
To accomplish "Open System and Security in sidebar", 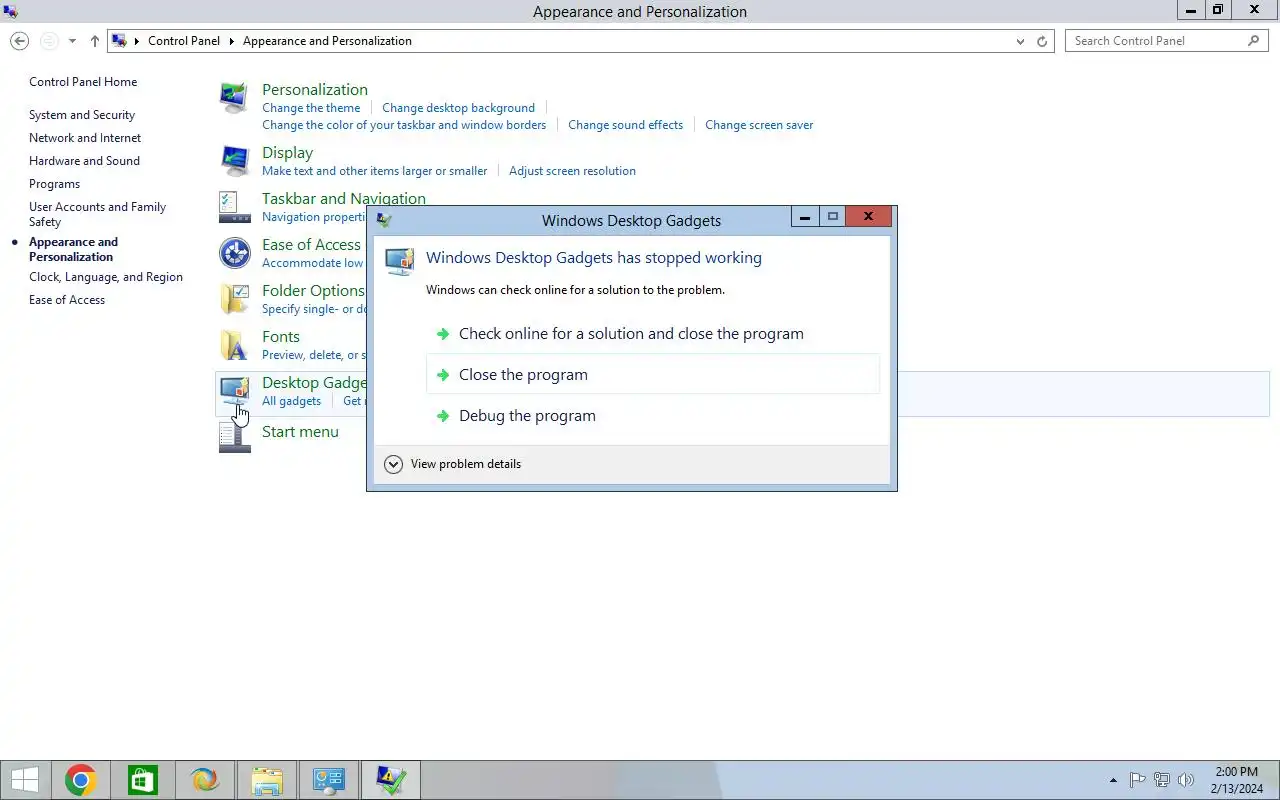I will [x=82, y=115].
